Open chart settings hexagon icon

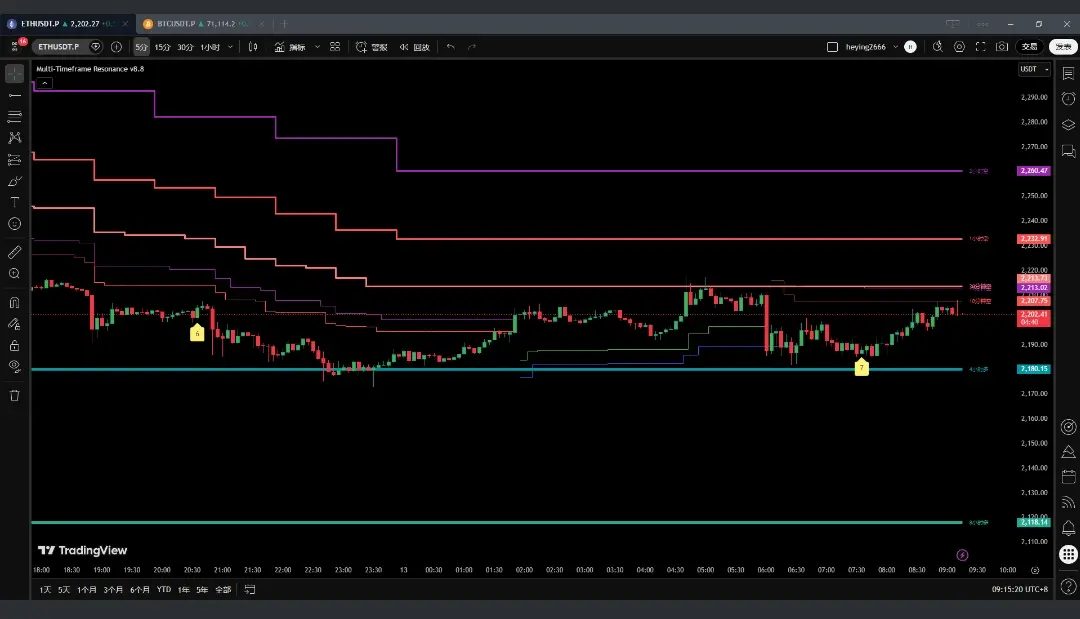click(959, 47)
